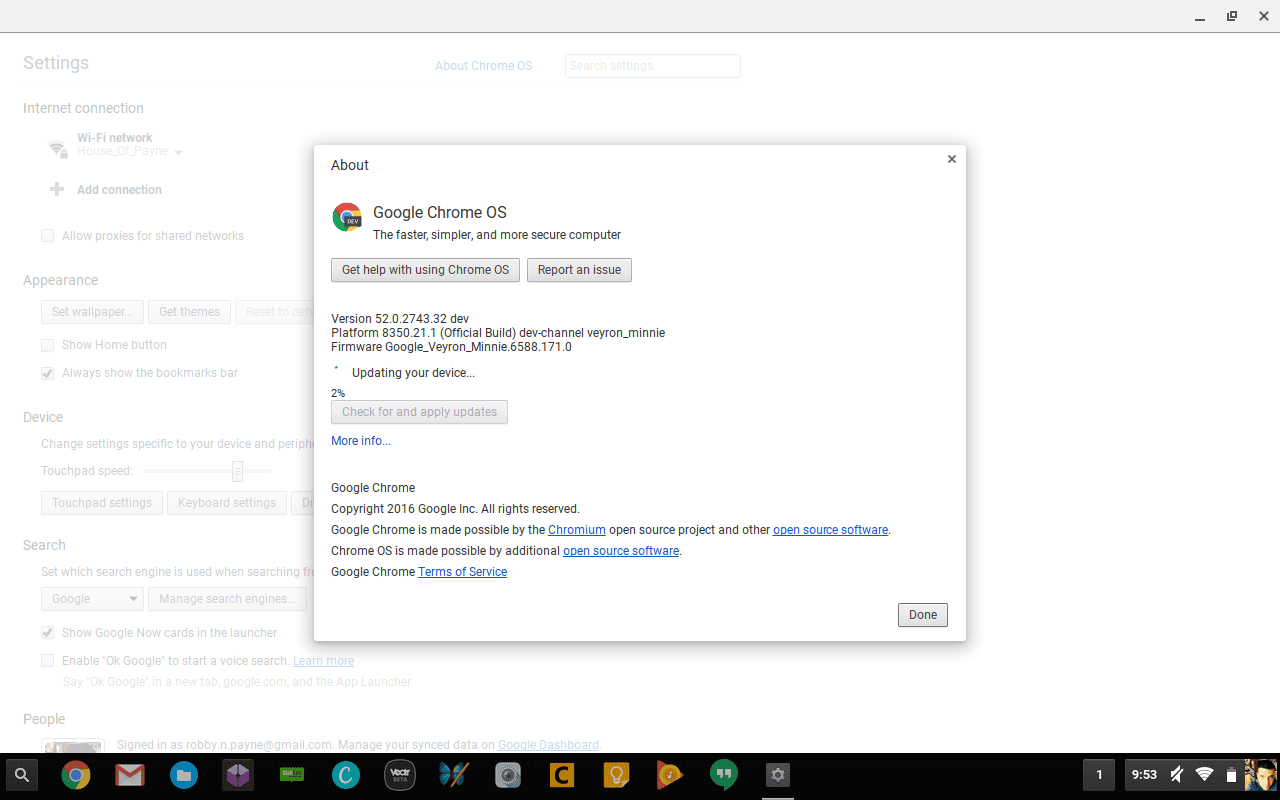The width and height of the screenshot is (1280, 800).
Task: Click the Done button
Action: coord(922,615)
